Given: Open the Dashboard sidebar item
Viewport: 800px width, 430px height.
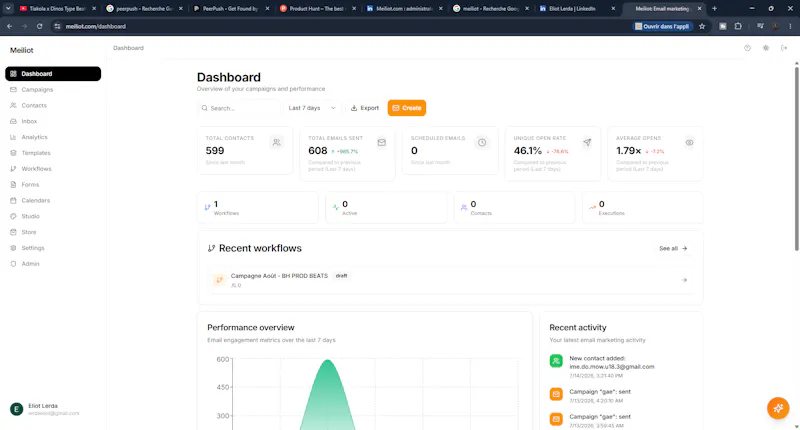Looking at the screenshot, I should point(53,73).
